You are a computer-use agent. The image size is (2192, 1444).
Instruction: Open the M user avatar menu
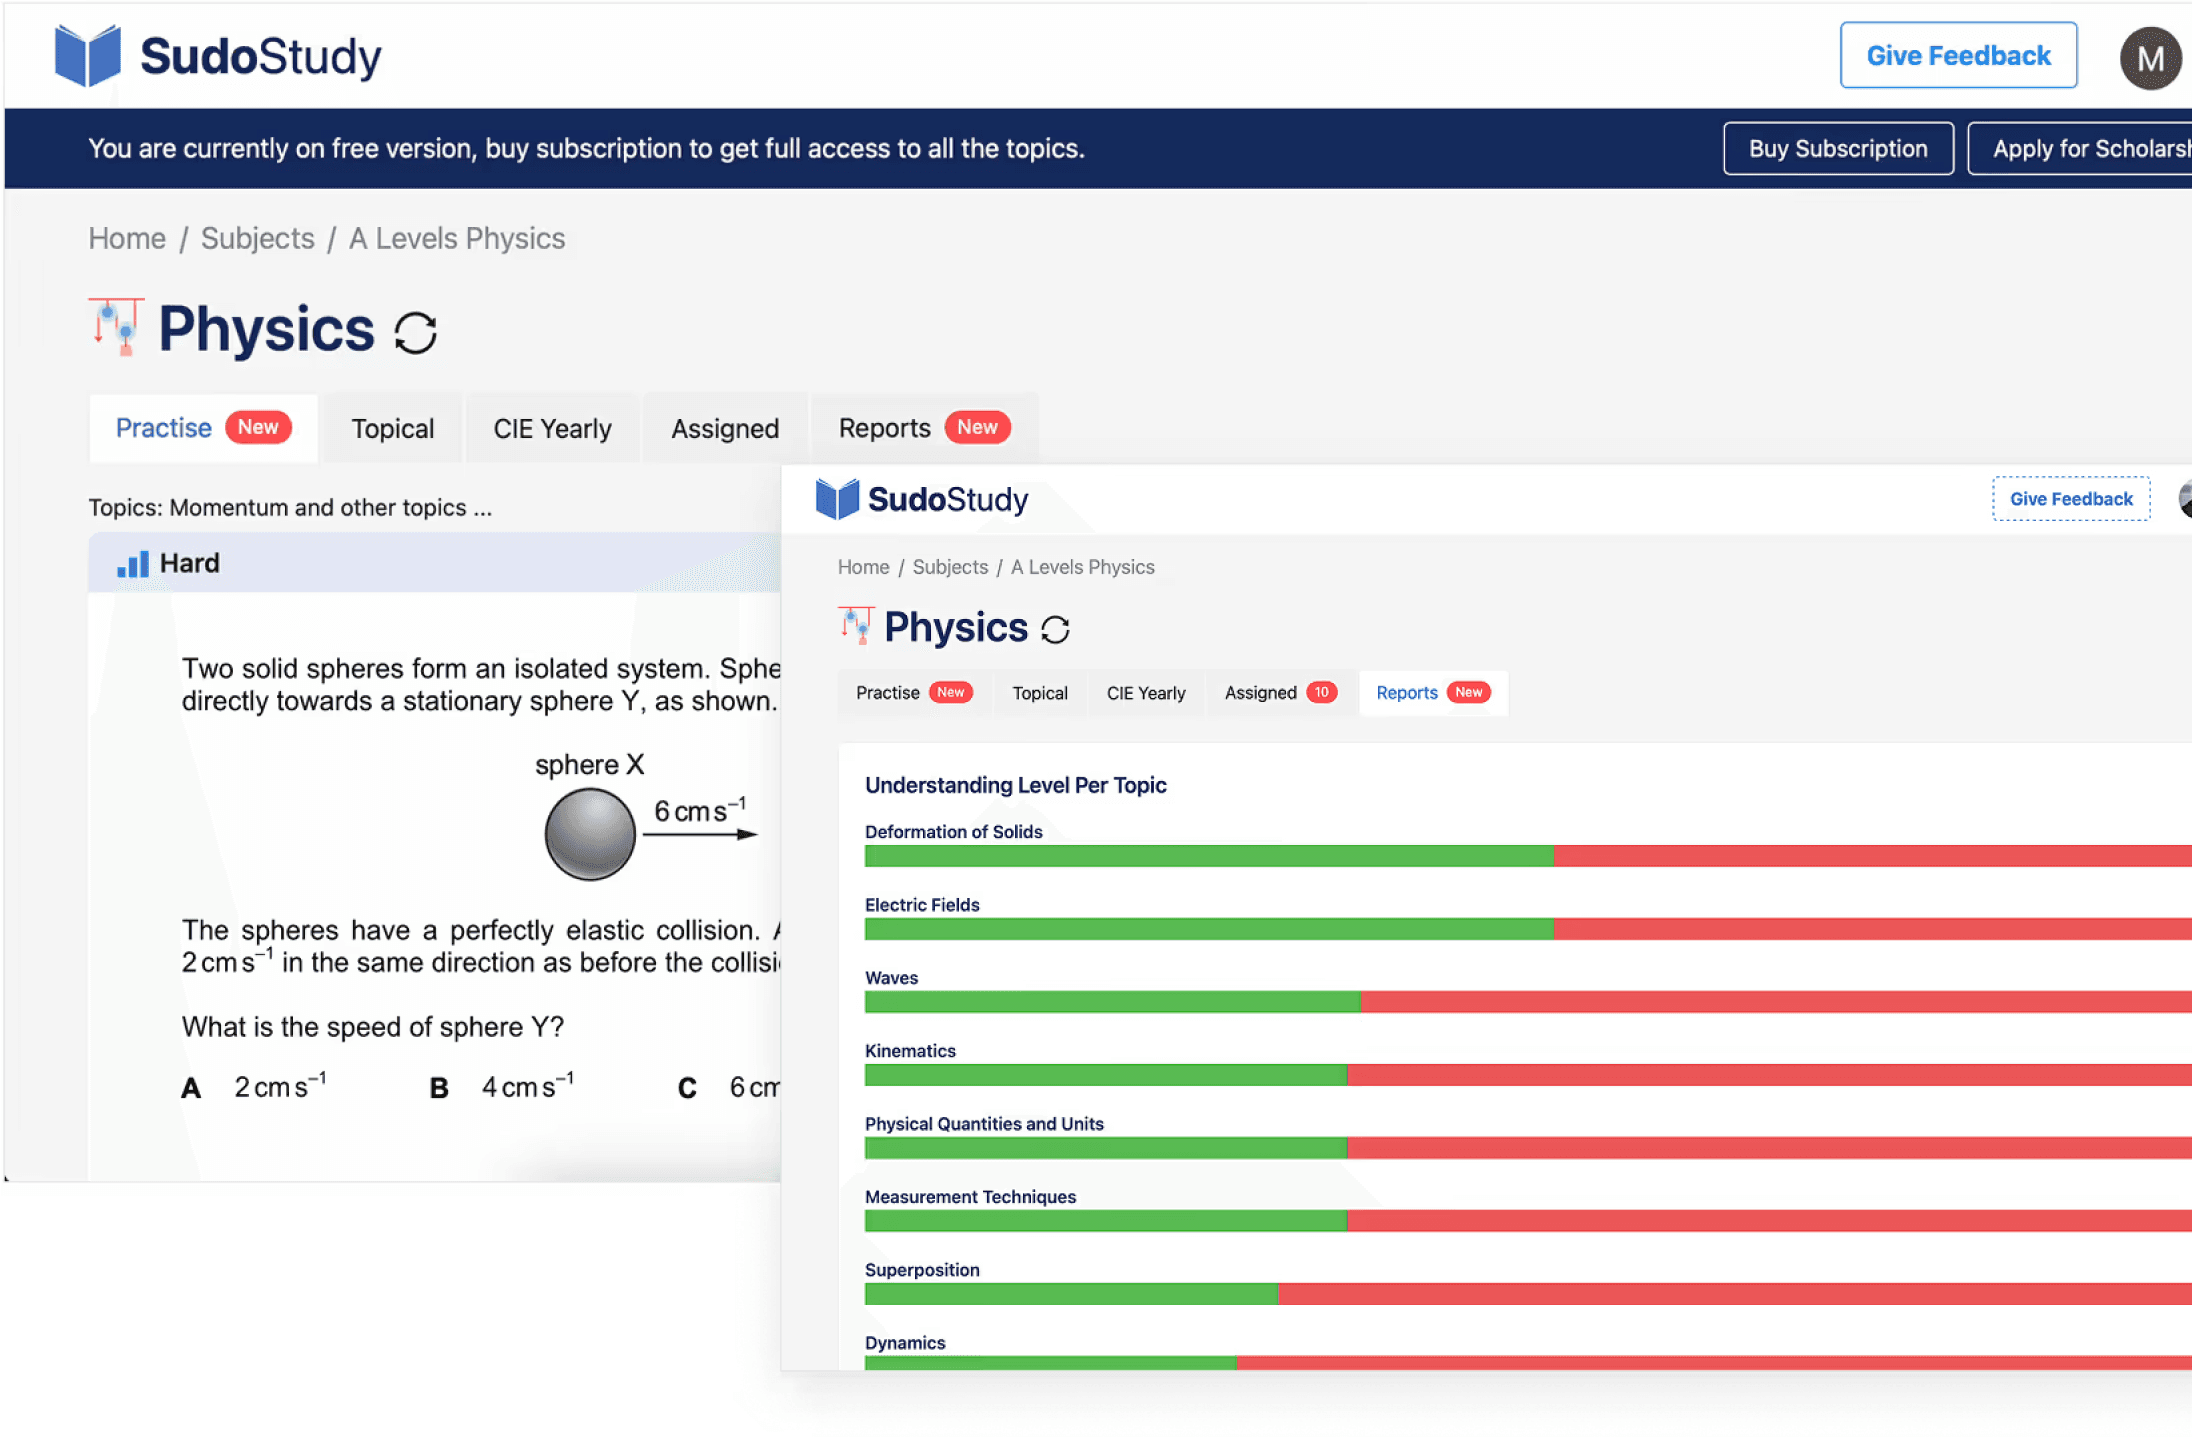click(2149, 59)
